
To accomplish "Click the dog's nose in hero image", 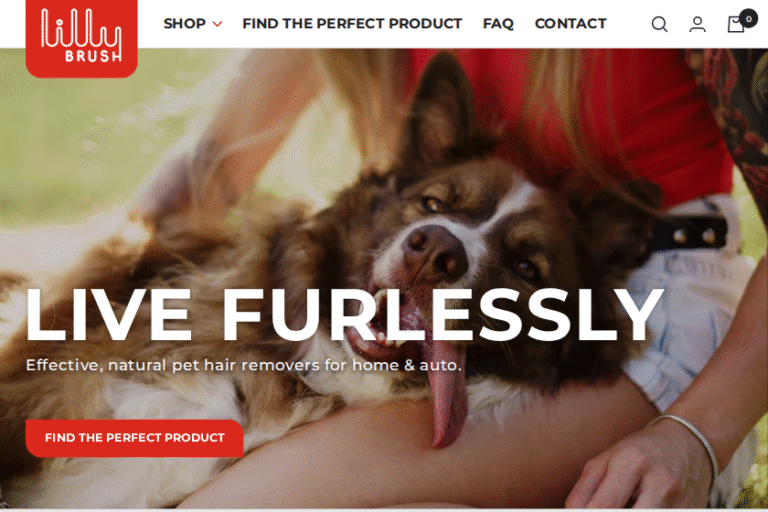I will 433,250.
